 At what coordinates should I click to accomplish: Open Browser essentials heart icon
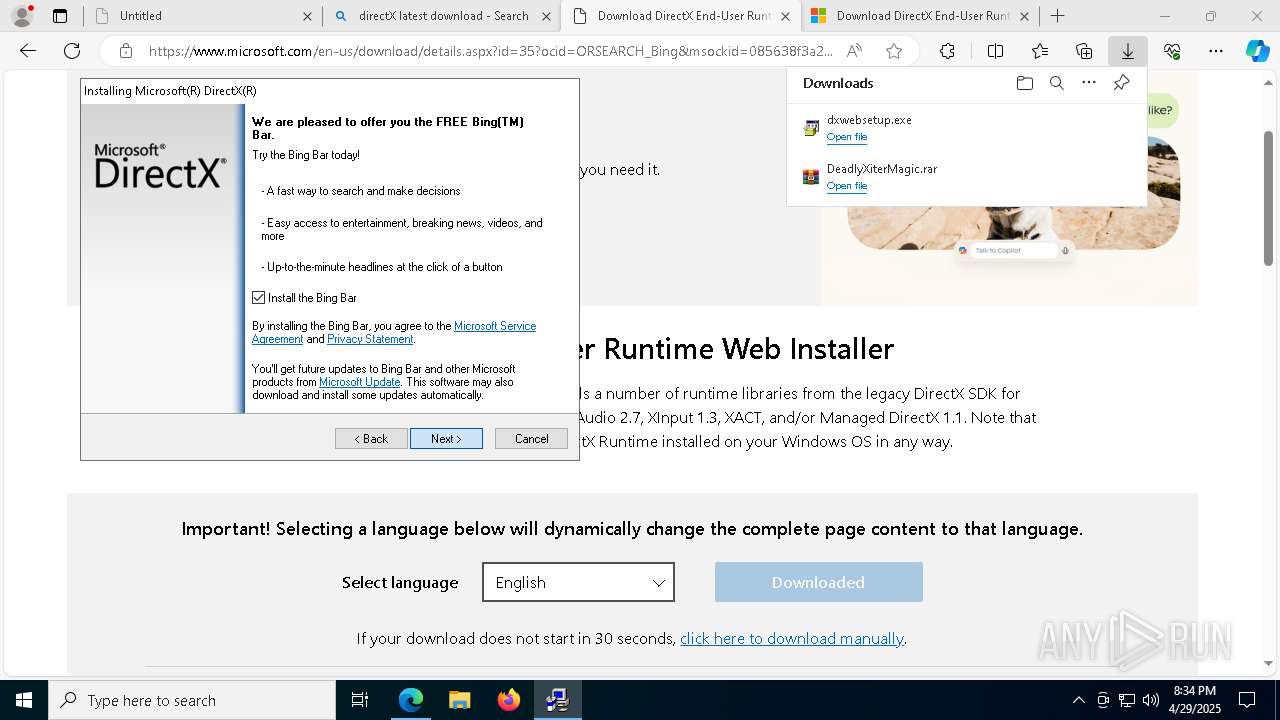[x=1172, y=51]
